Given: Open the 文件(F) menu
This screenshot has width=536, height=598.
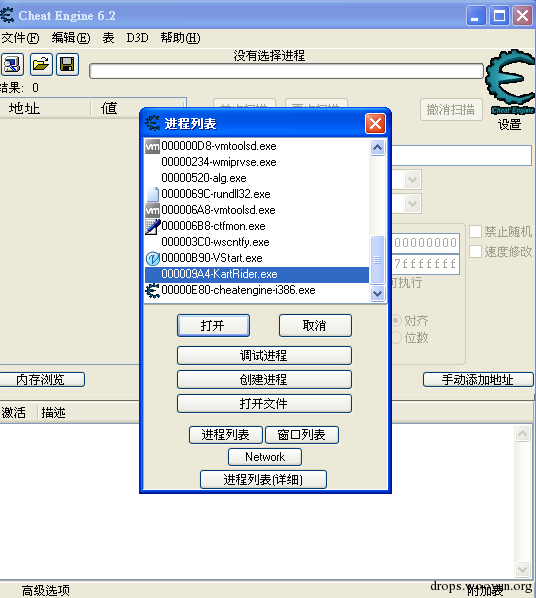Looking at the screenshot, I should point(20,38).
